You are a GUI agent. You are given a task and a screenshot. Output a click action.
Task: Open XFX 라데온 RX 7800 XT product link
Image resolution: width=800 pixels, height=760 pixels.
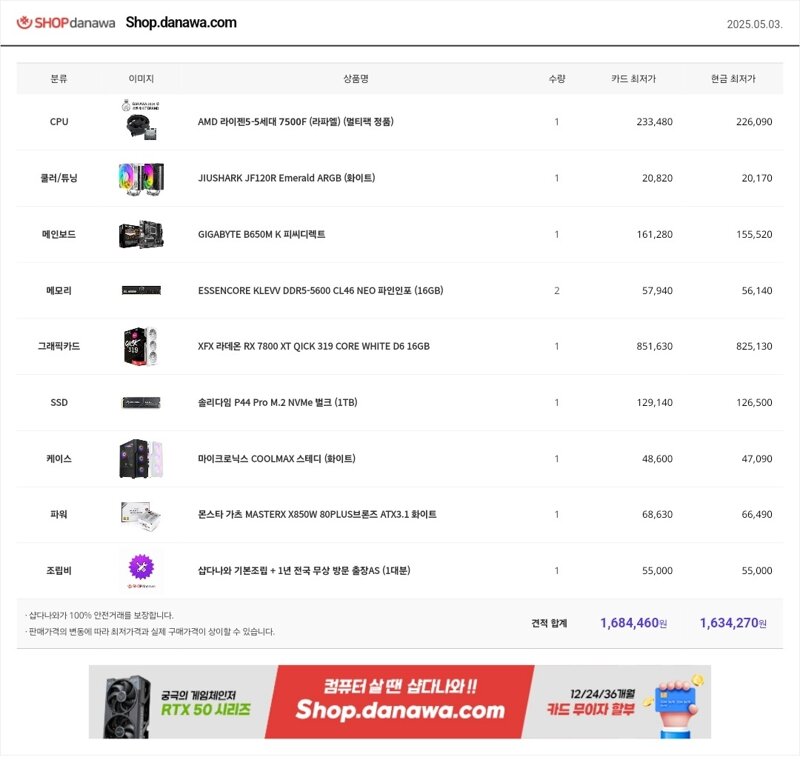click(x=314, y=346)
